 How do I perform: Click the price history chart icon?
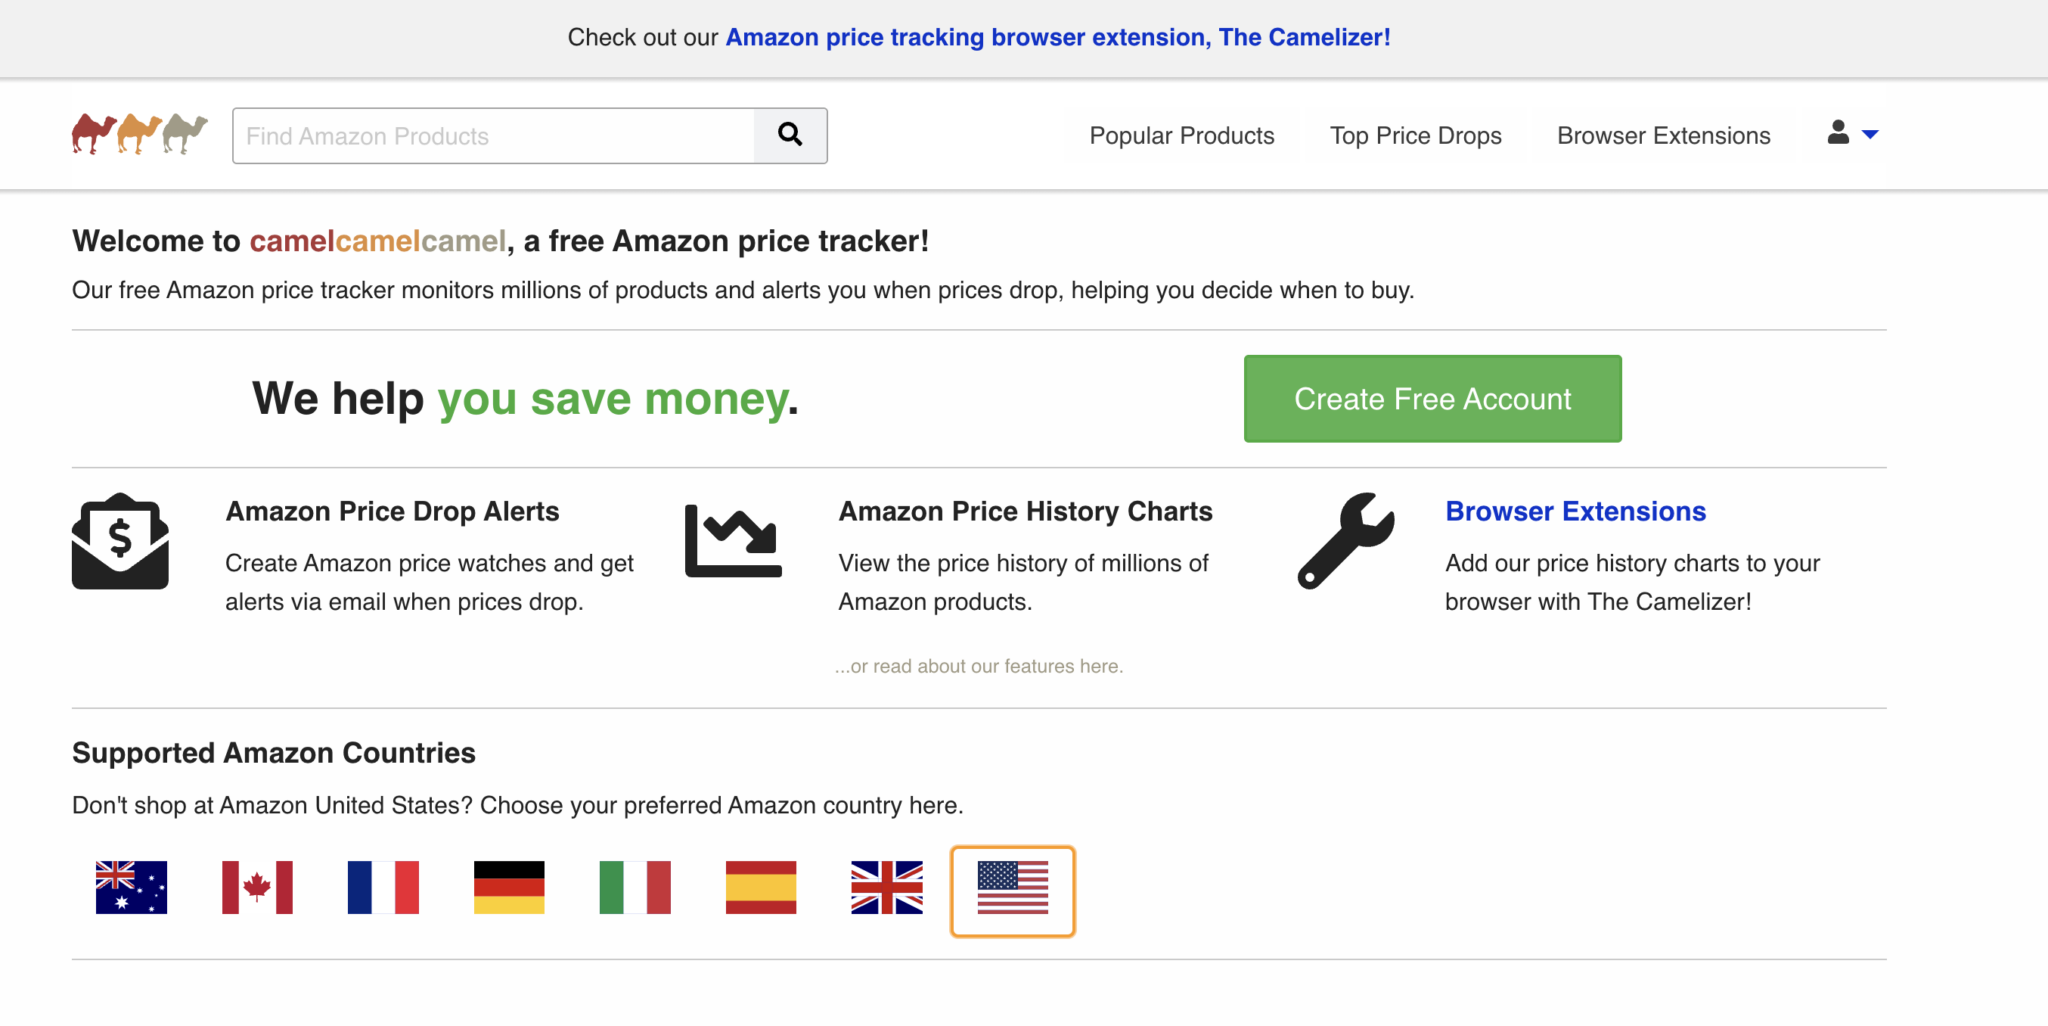click(733, 543)
